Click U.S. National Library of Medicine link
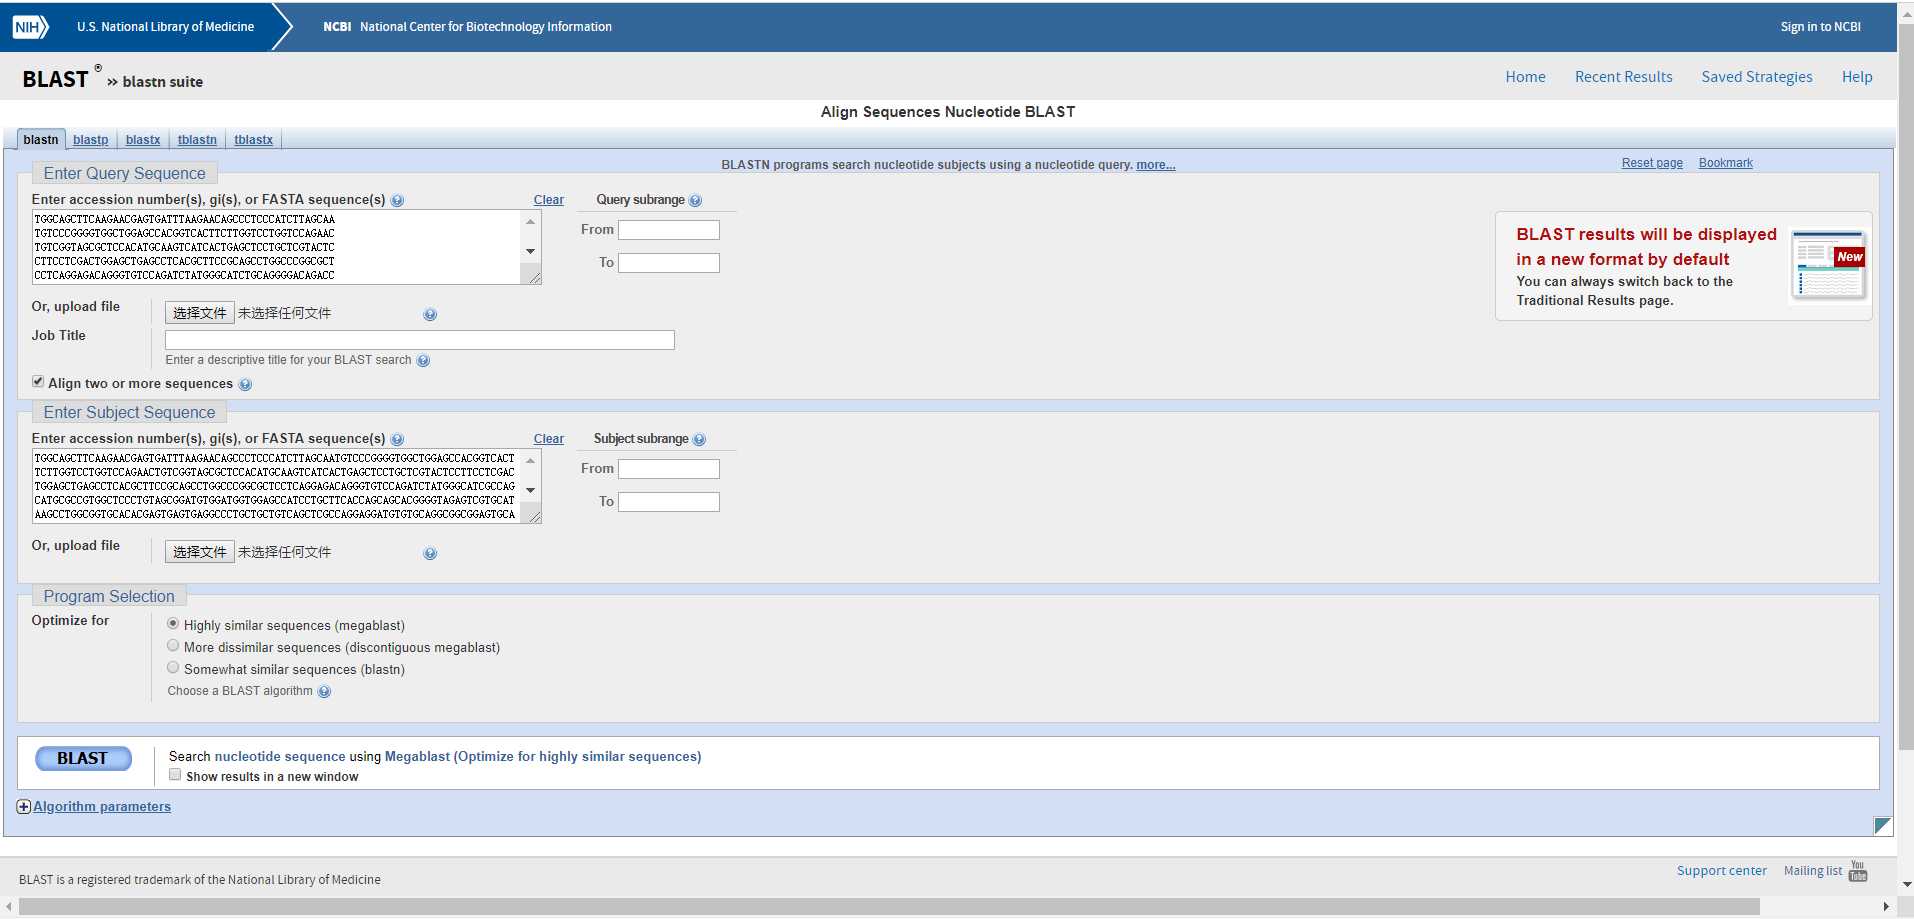Screen dimensions: 1914x919 point(165,27)
